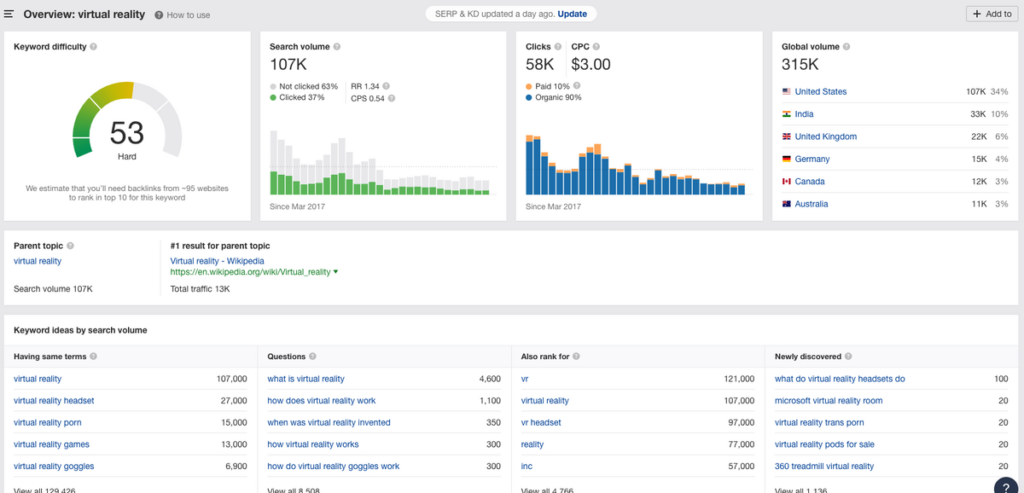Viewport: 1024px width, 493px height.
Task: Click the Parent topic info icon
Action: coord(71,246)
